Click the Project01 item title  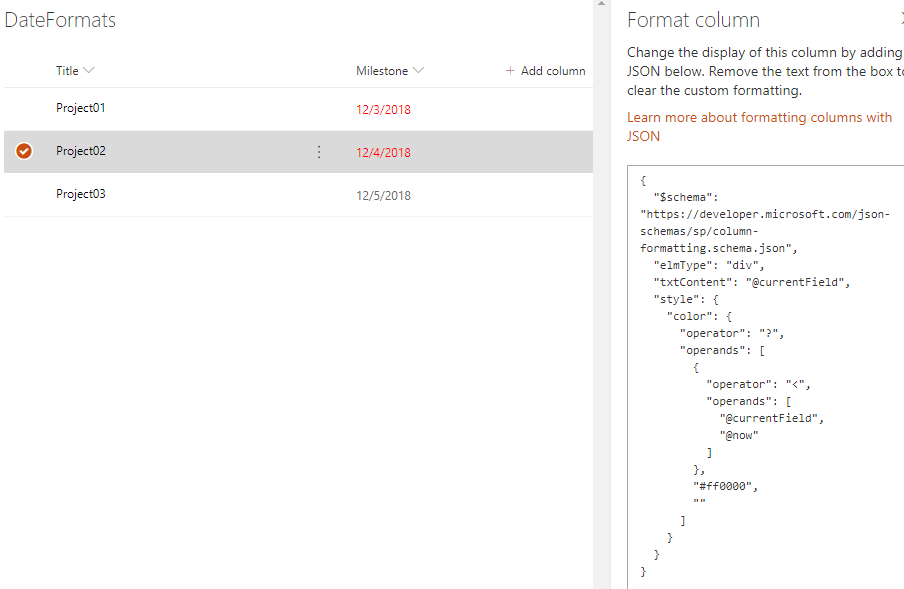pyautogui.click(x=80, y=108)
